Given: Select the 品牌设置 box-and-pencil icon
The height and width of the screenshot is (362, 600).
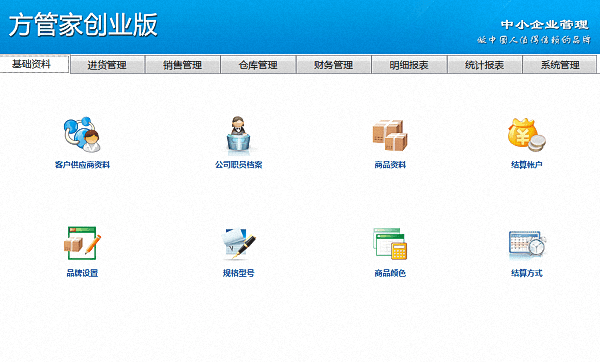Looking at the screenshot, I should click(x=82, y=243).
